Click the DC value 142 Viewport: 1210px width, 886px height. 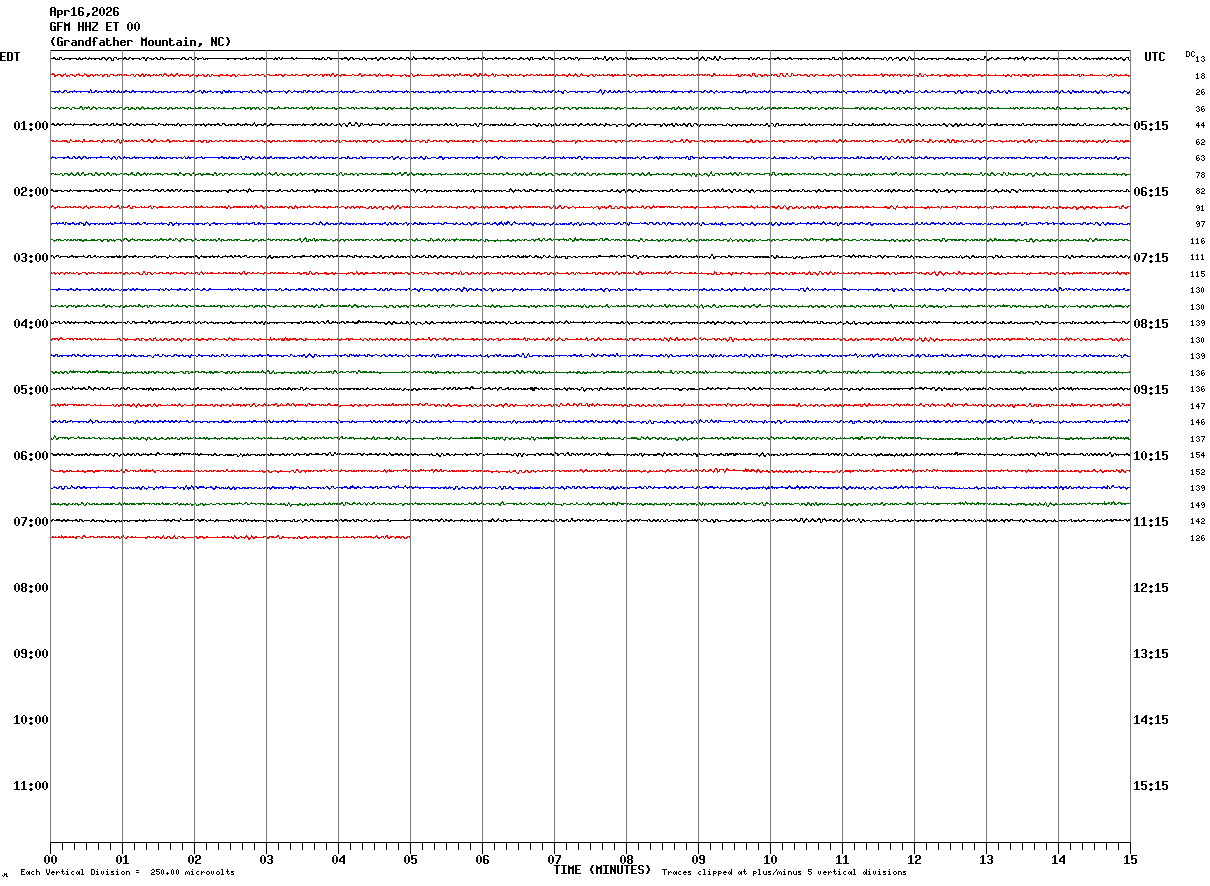1198,521
